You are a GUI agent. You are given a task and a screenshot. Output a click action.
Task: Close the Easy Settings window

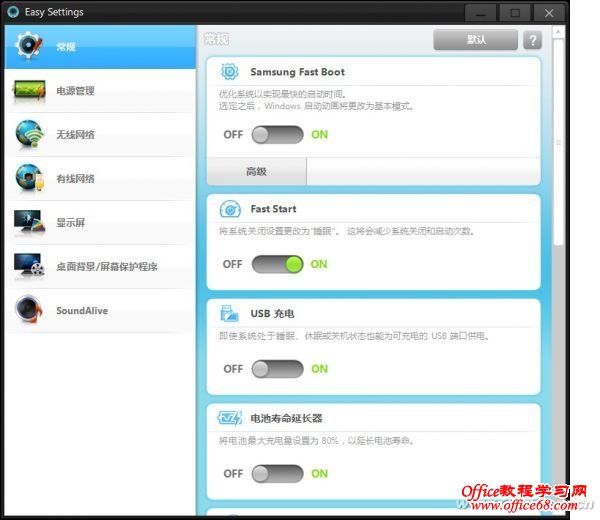point(549,13)
